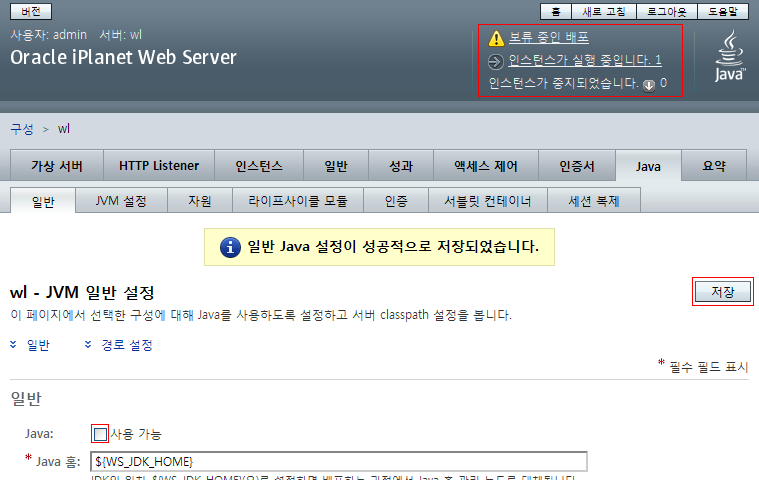Click the 로그아웃 logout button

tap(667, 11)
